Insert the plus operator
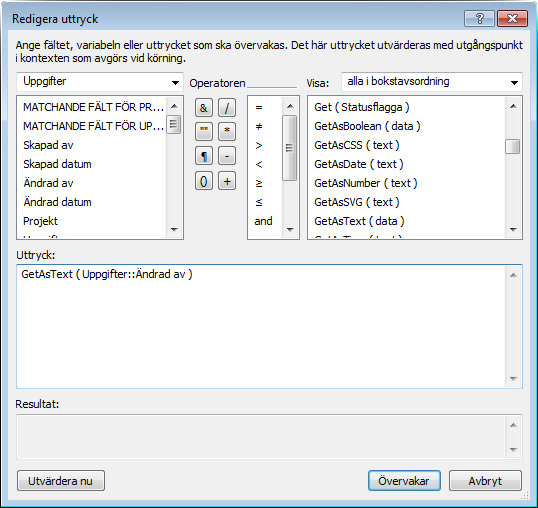The height and width of the screenshot is (508, 538). tap(227, 181)
